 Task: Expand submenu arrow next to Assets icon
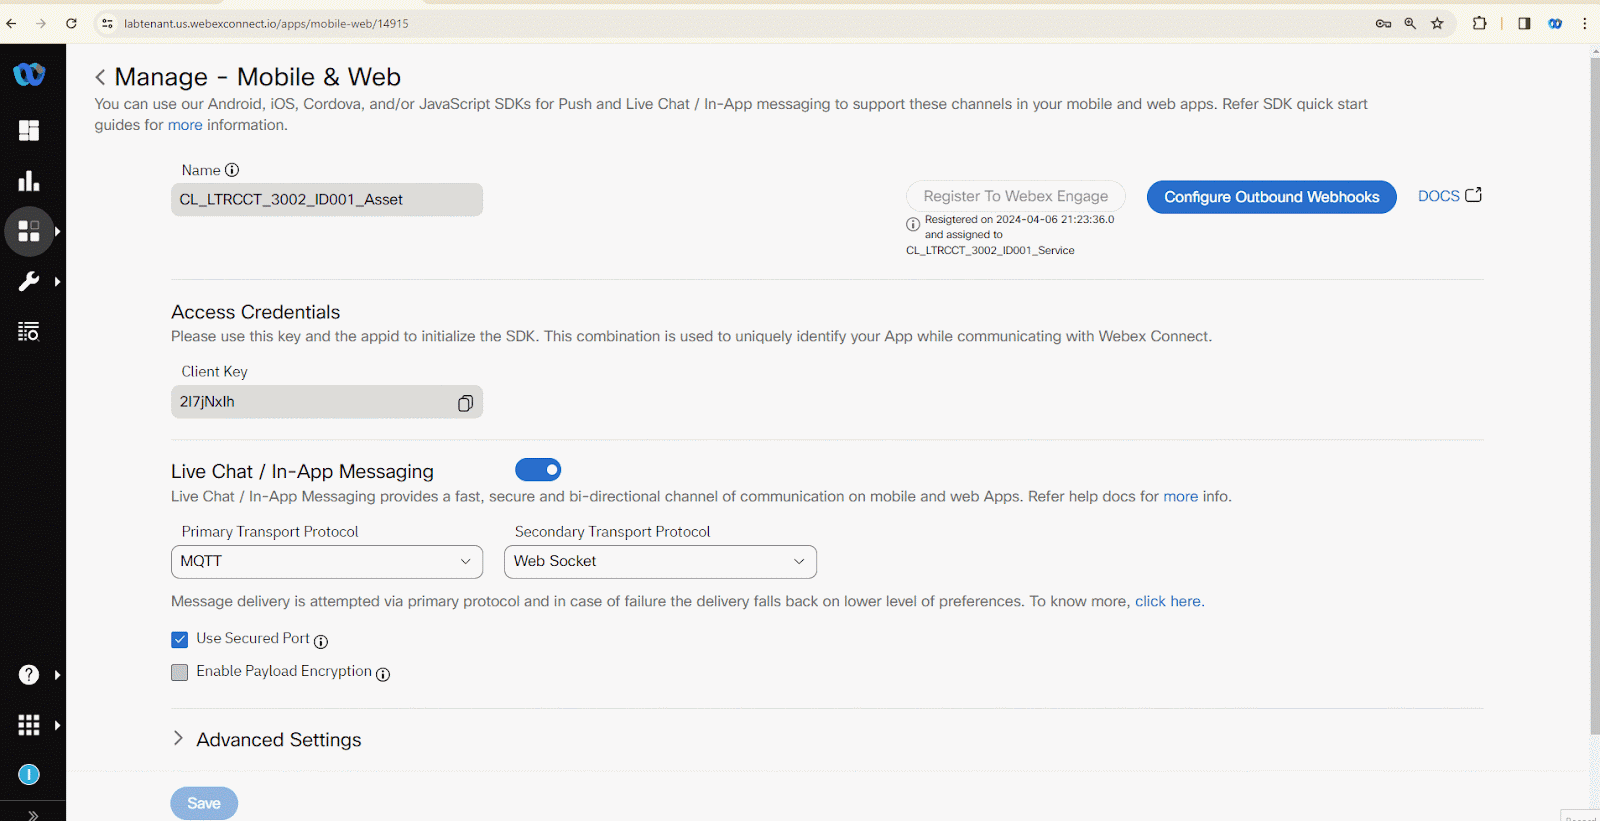58,232
